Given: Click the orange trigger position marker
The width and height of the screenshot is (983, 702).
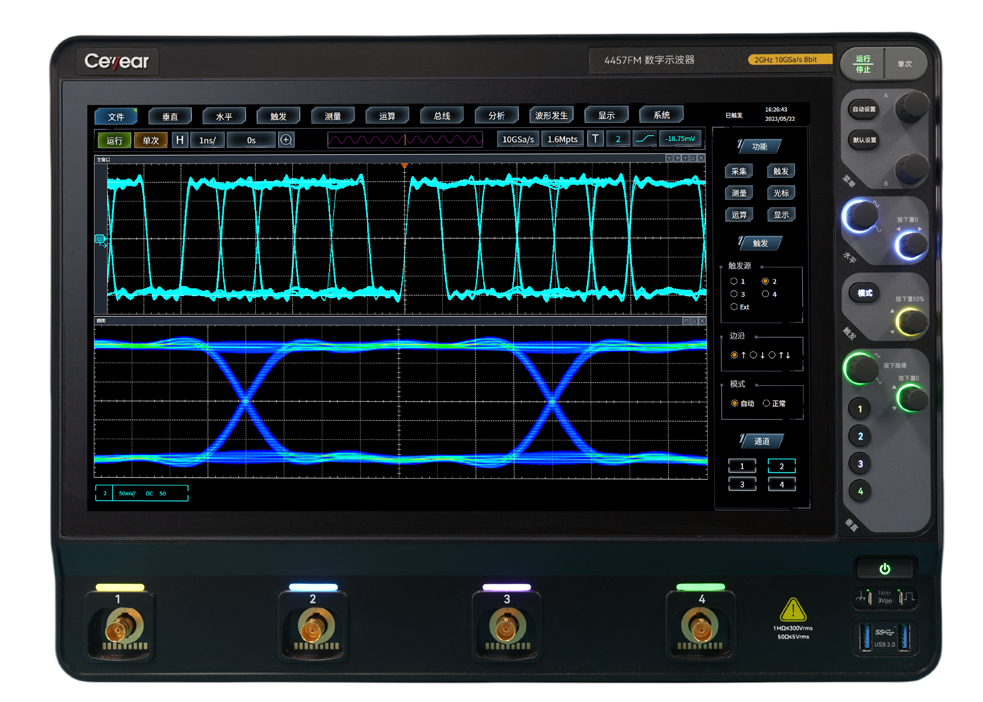Looking at the screenshot, I should pos(404,164).
